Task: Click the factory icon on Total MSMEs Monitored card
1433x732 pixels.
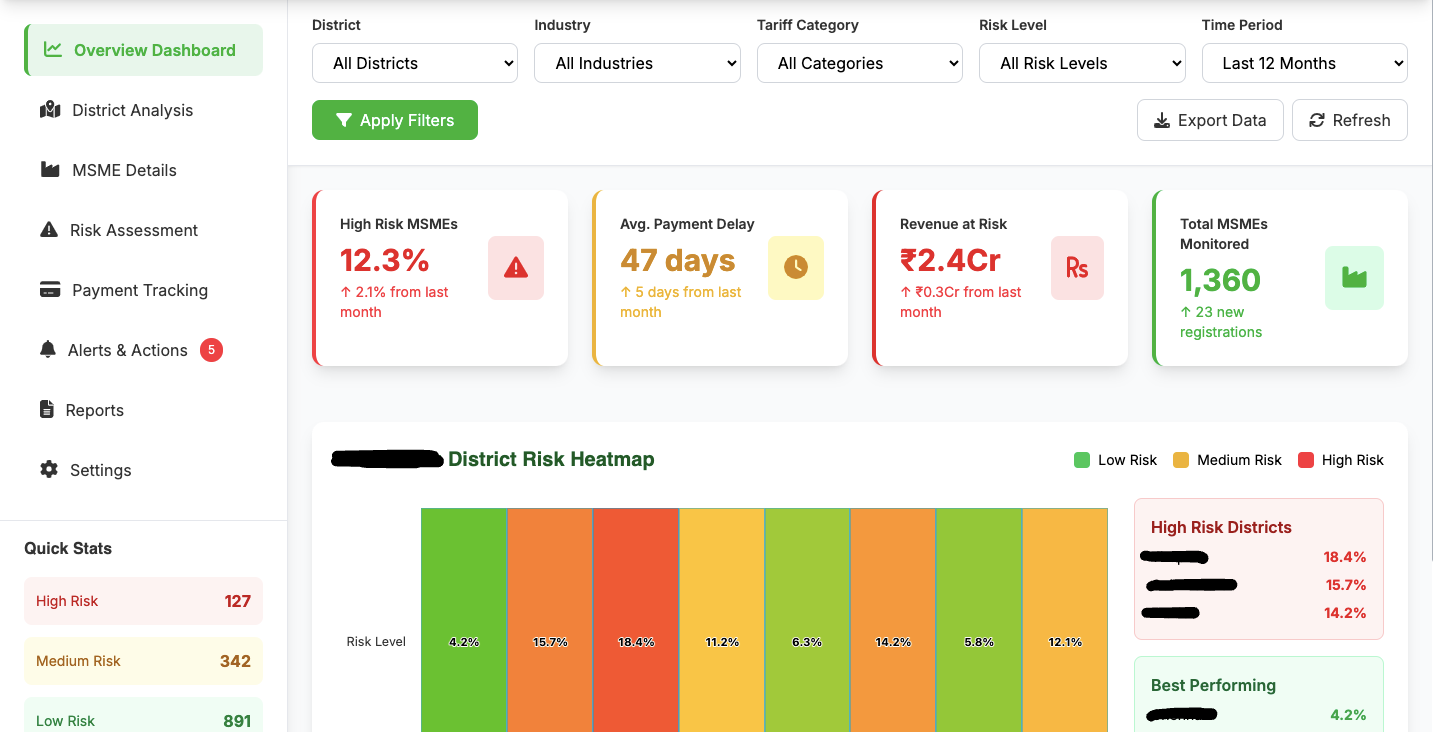Action: pyautogui.click(x=1354, y=278)
